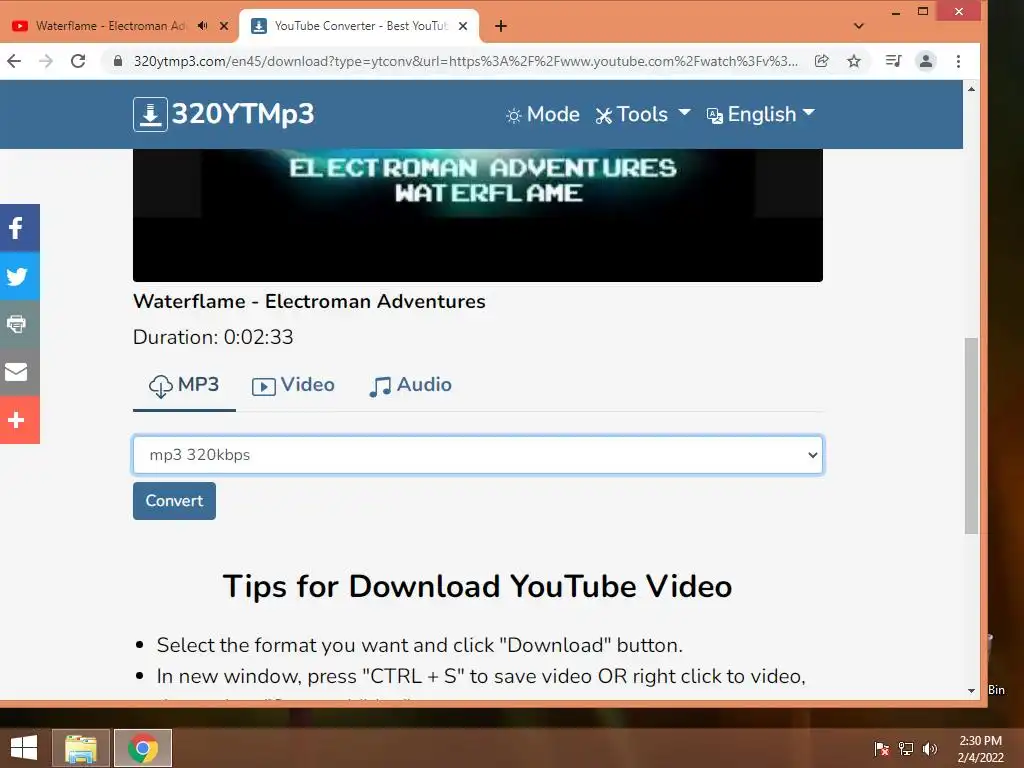Switch to the Audio tab
1024x768 pixels.
click(411, 385)
